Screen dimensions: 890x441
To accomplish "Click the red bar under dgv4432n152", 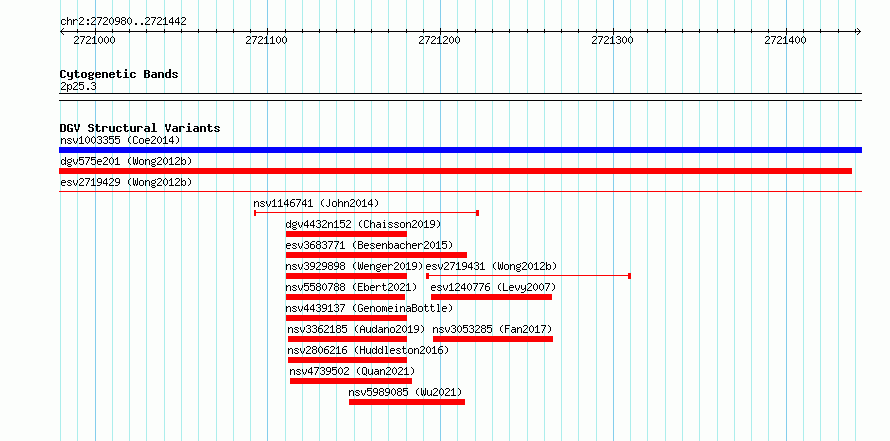I will (346, 234).
